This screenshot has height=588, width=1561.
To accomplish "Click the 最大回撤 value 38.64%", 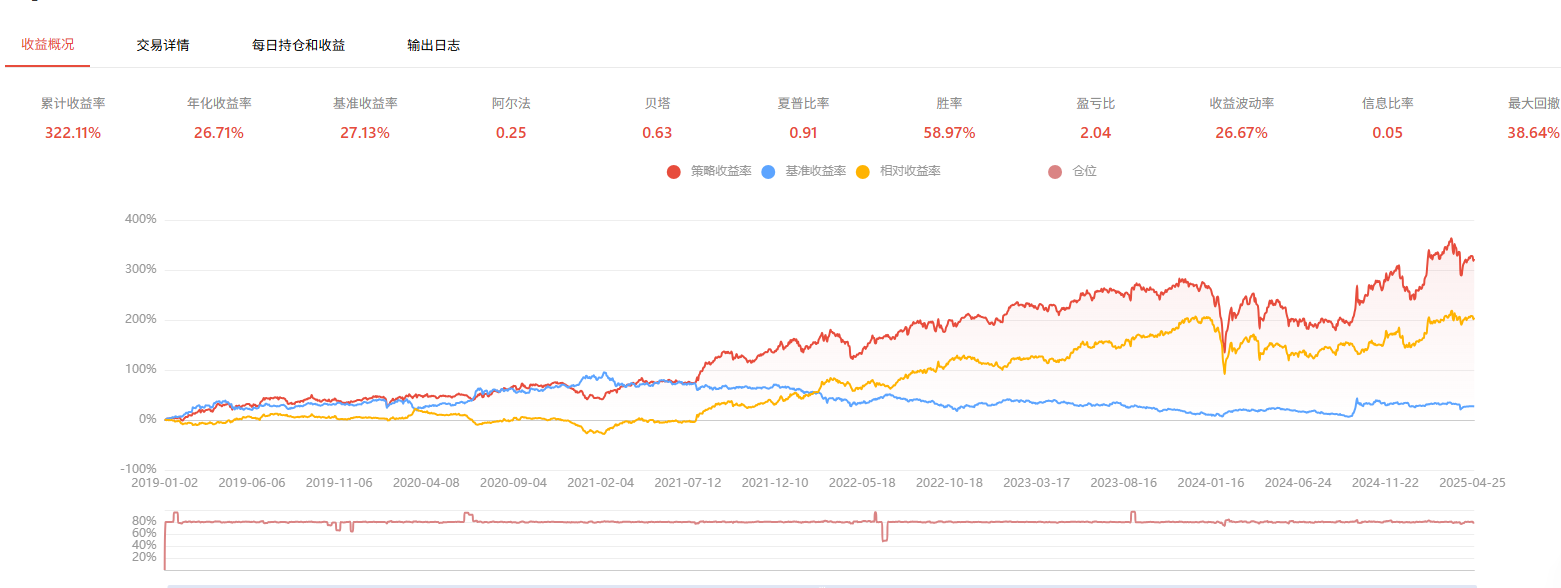I will pos(1533,133).
